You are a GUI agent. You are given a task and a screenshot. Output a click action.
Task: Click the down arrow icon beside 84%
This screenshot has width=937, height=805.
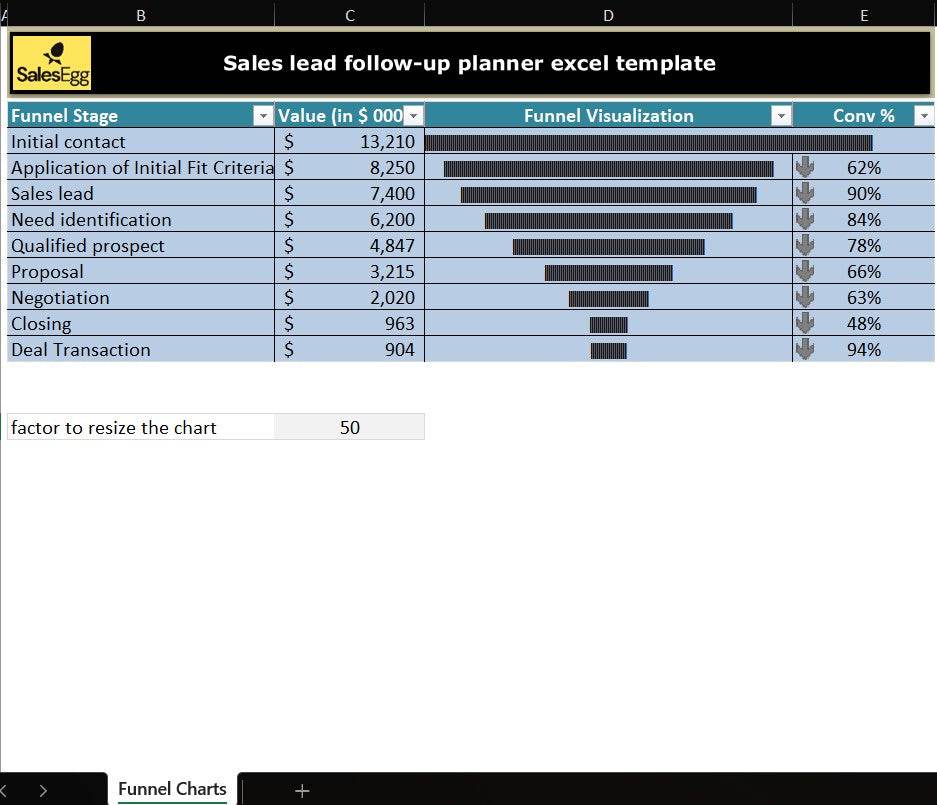[805, 219]
